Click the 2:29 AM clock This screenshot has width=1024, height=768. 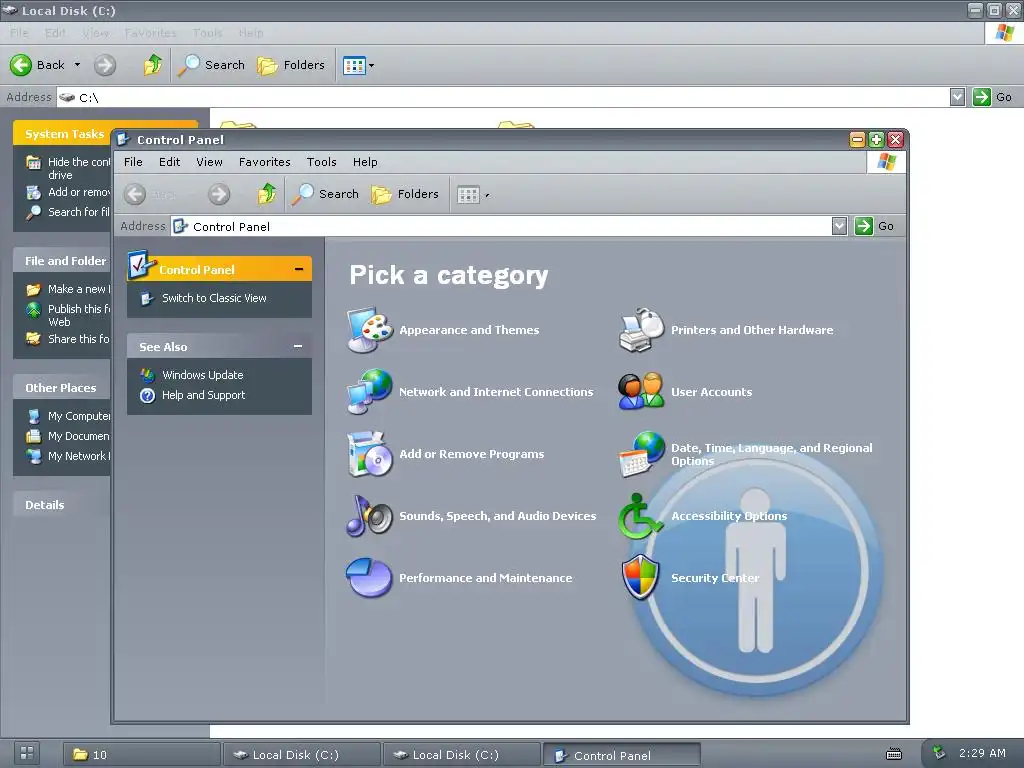(982, 753)
